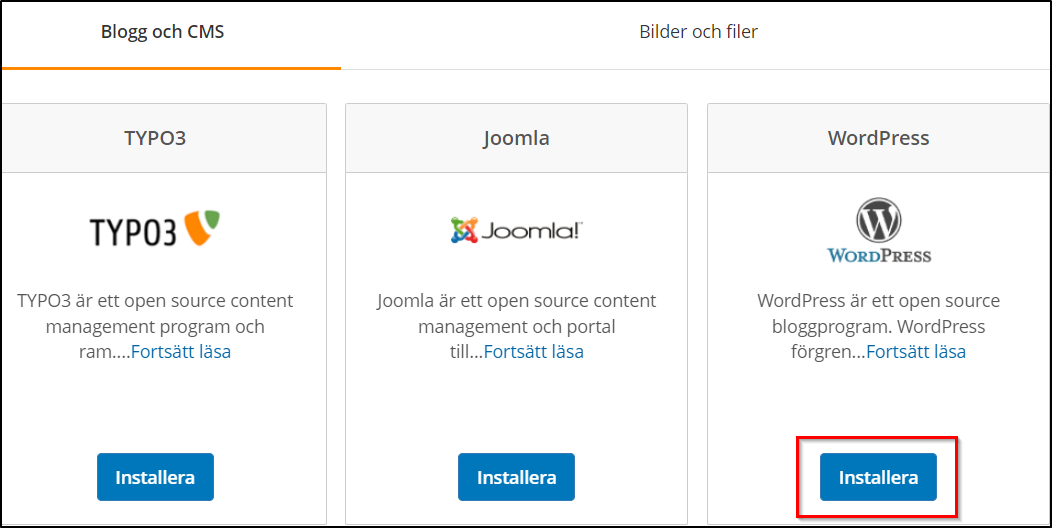Follow the Joomla Fortsätt läsa link
This screenshot has width=1052, height=528.
click(x=533, y=352)
